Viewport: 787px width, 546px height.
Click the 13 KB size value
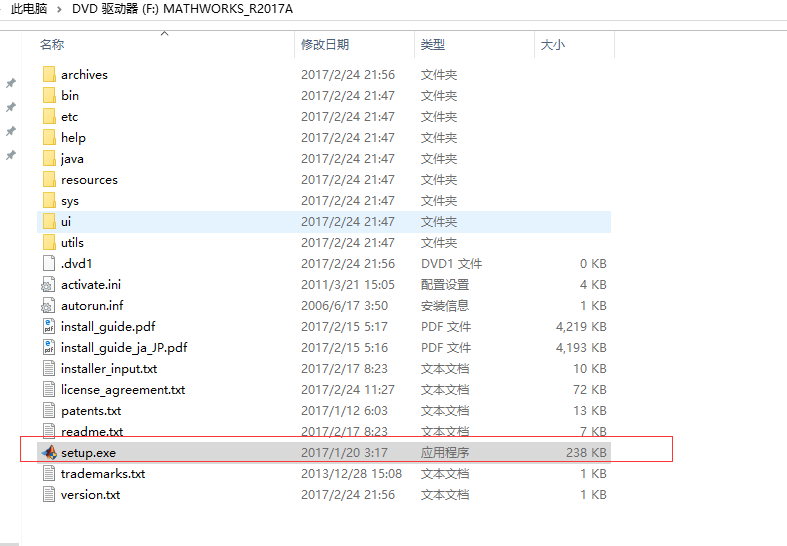pyautogui.click(x=590, y=411)
